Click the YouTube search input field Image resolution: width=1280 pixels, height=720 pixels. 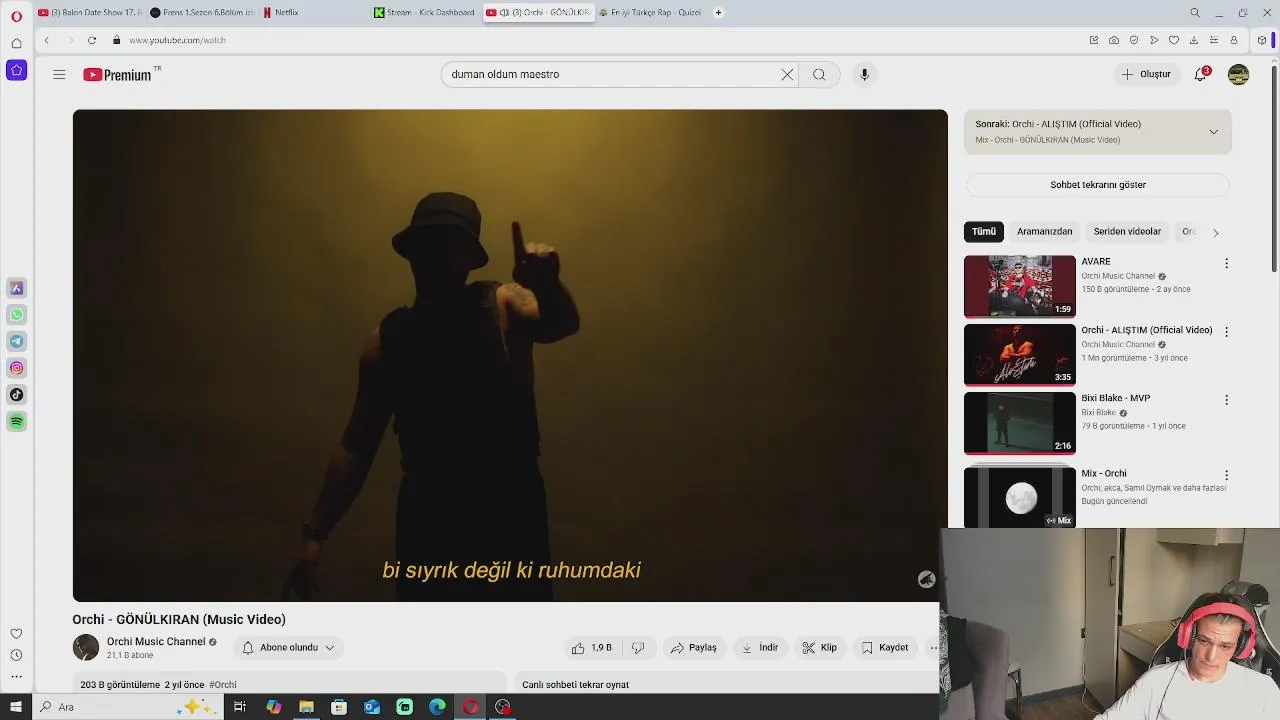pyautogui.click(x=610, y=74)
